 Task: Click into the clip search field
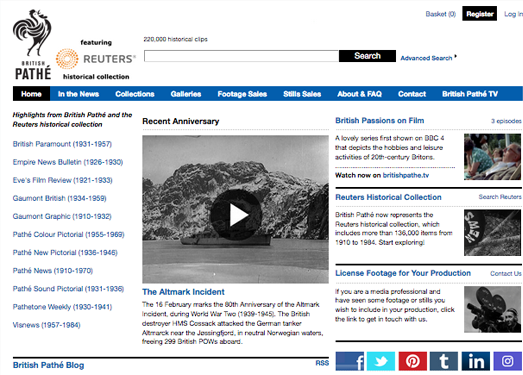click(x=241, y=56)
